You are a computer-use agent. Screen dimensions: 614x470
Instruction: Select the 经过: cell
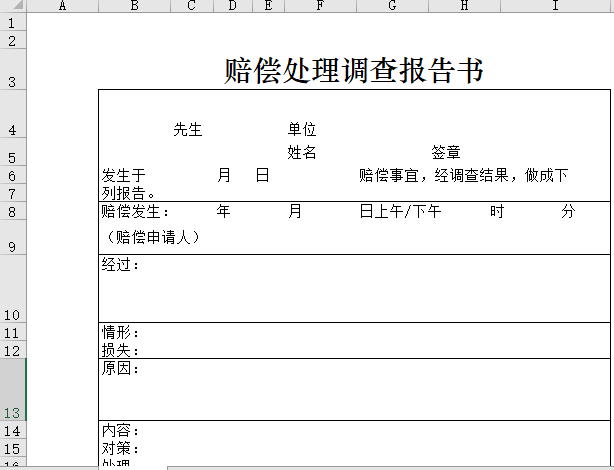coord(121,266)
